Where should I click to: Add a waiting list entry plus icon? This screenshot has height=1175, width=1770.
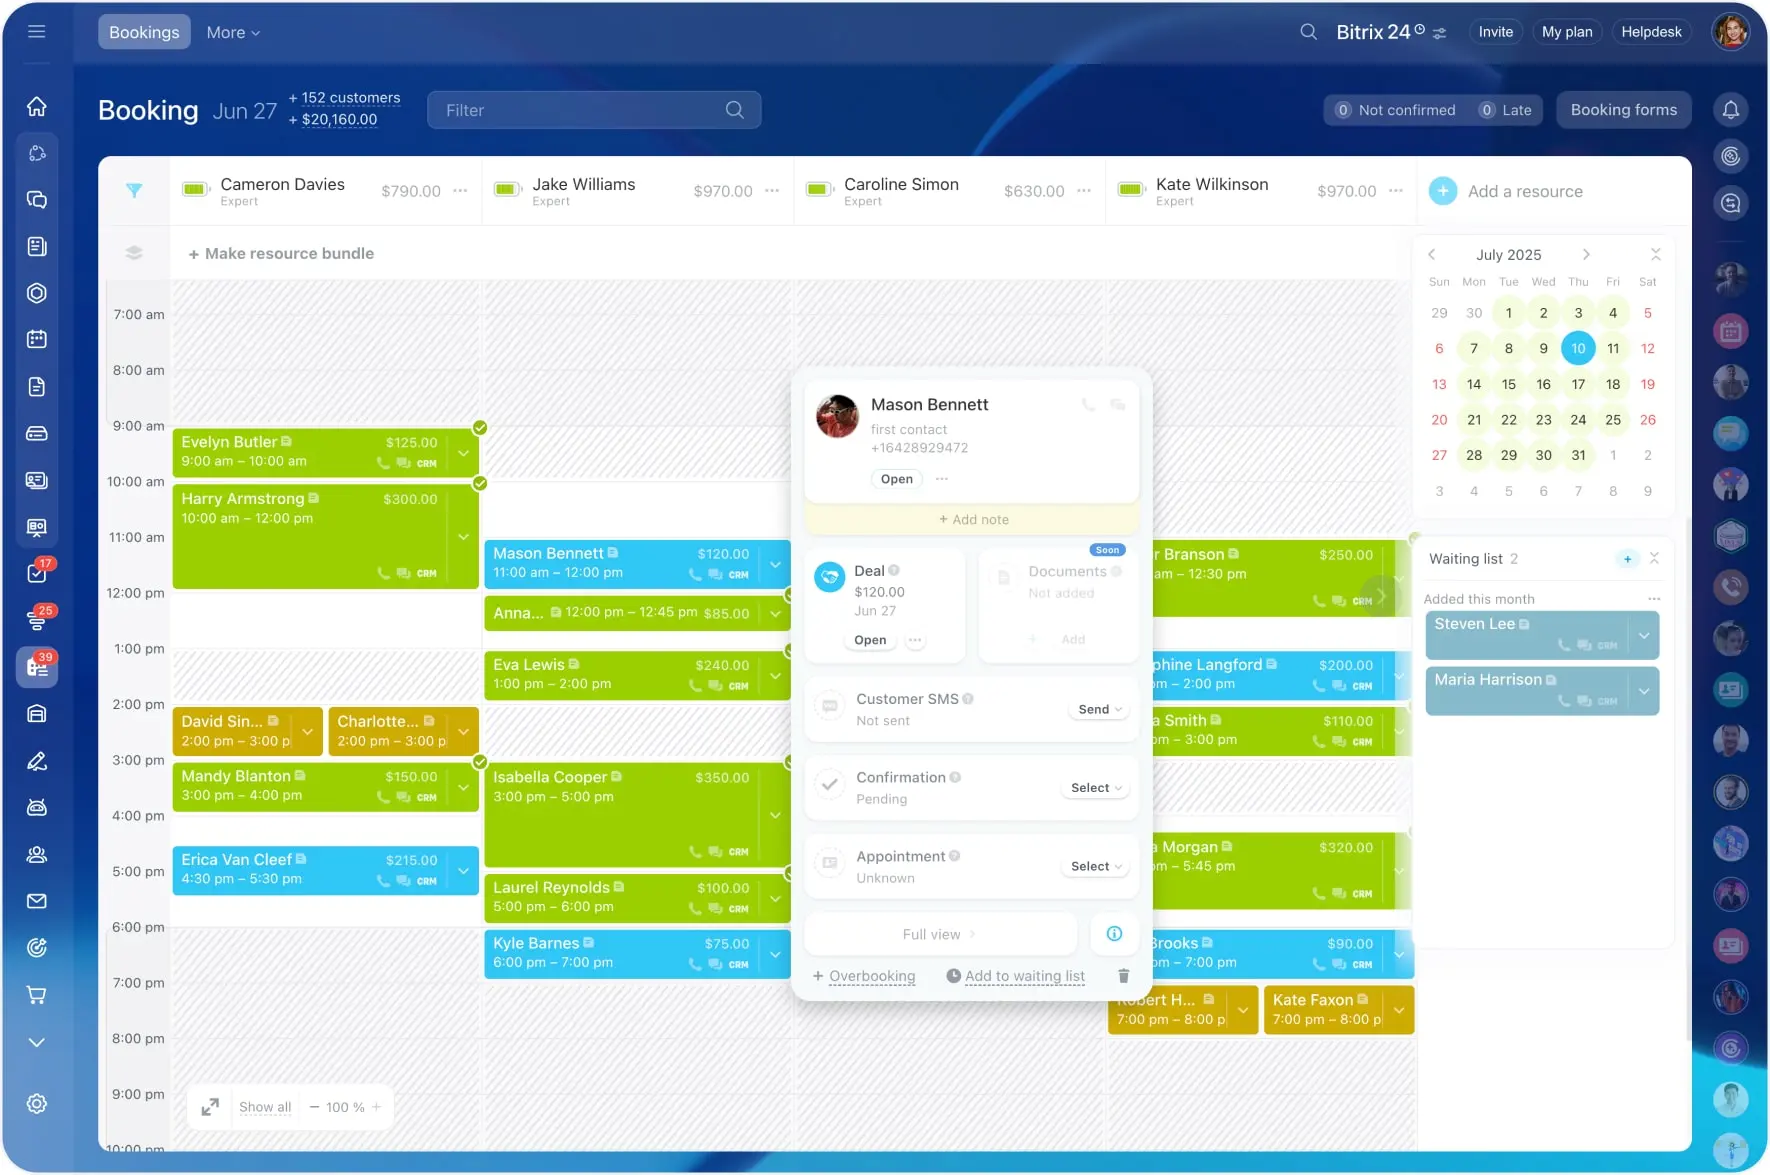point(1627,559)
